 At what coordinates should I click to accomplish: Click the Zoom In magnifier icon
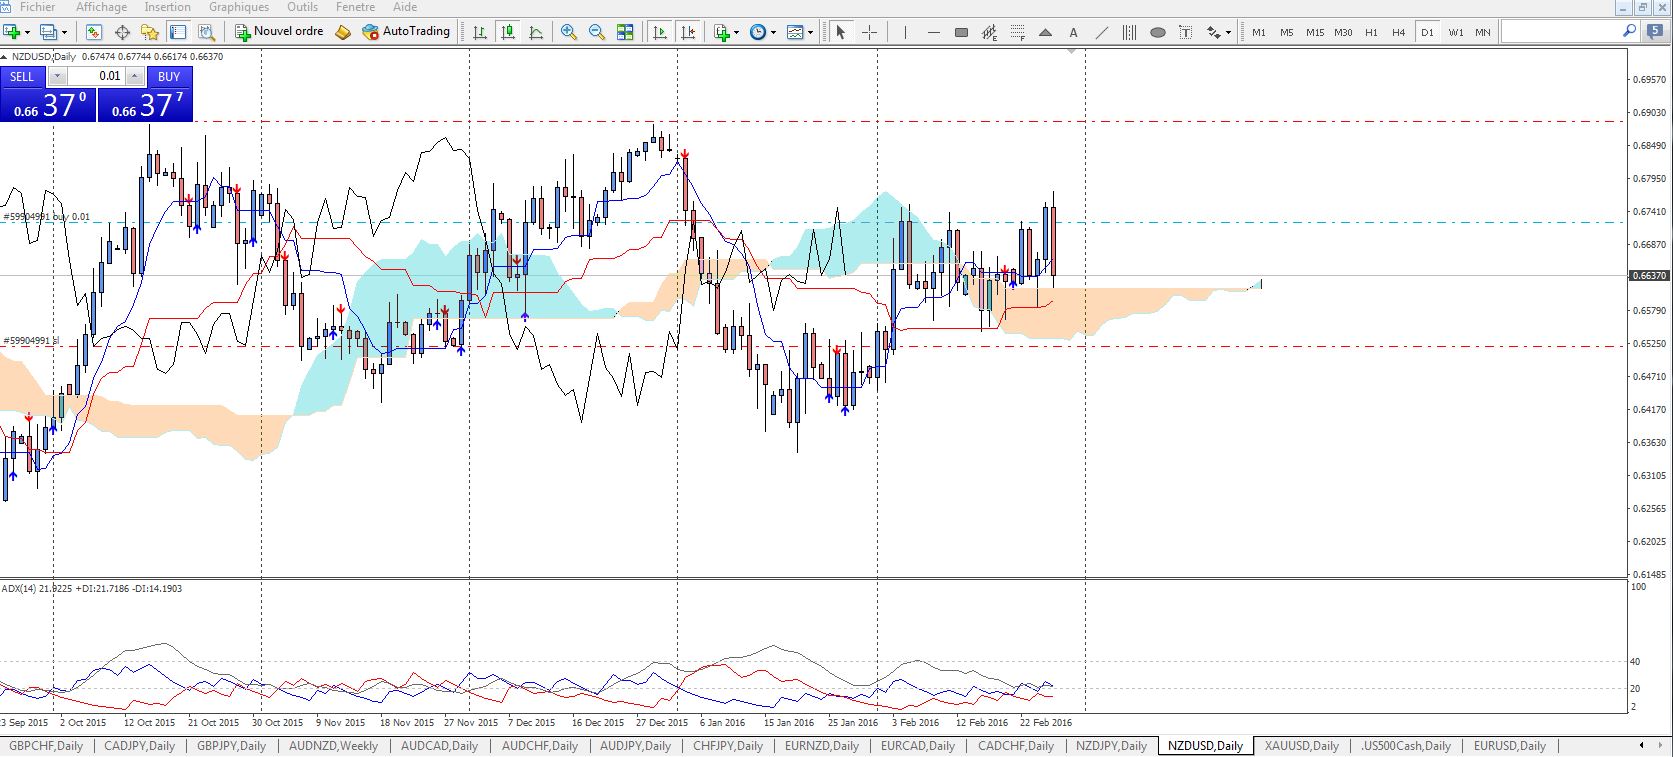[x=569, y=32]
